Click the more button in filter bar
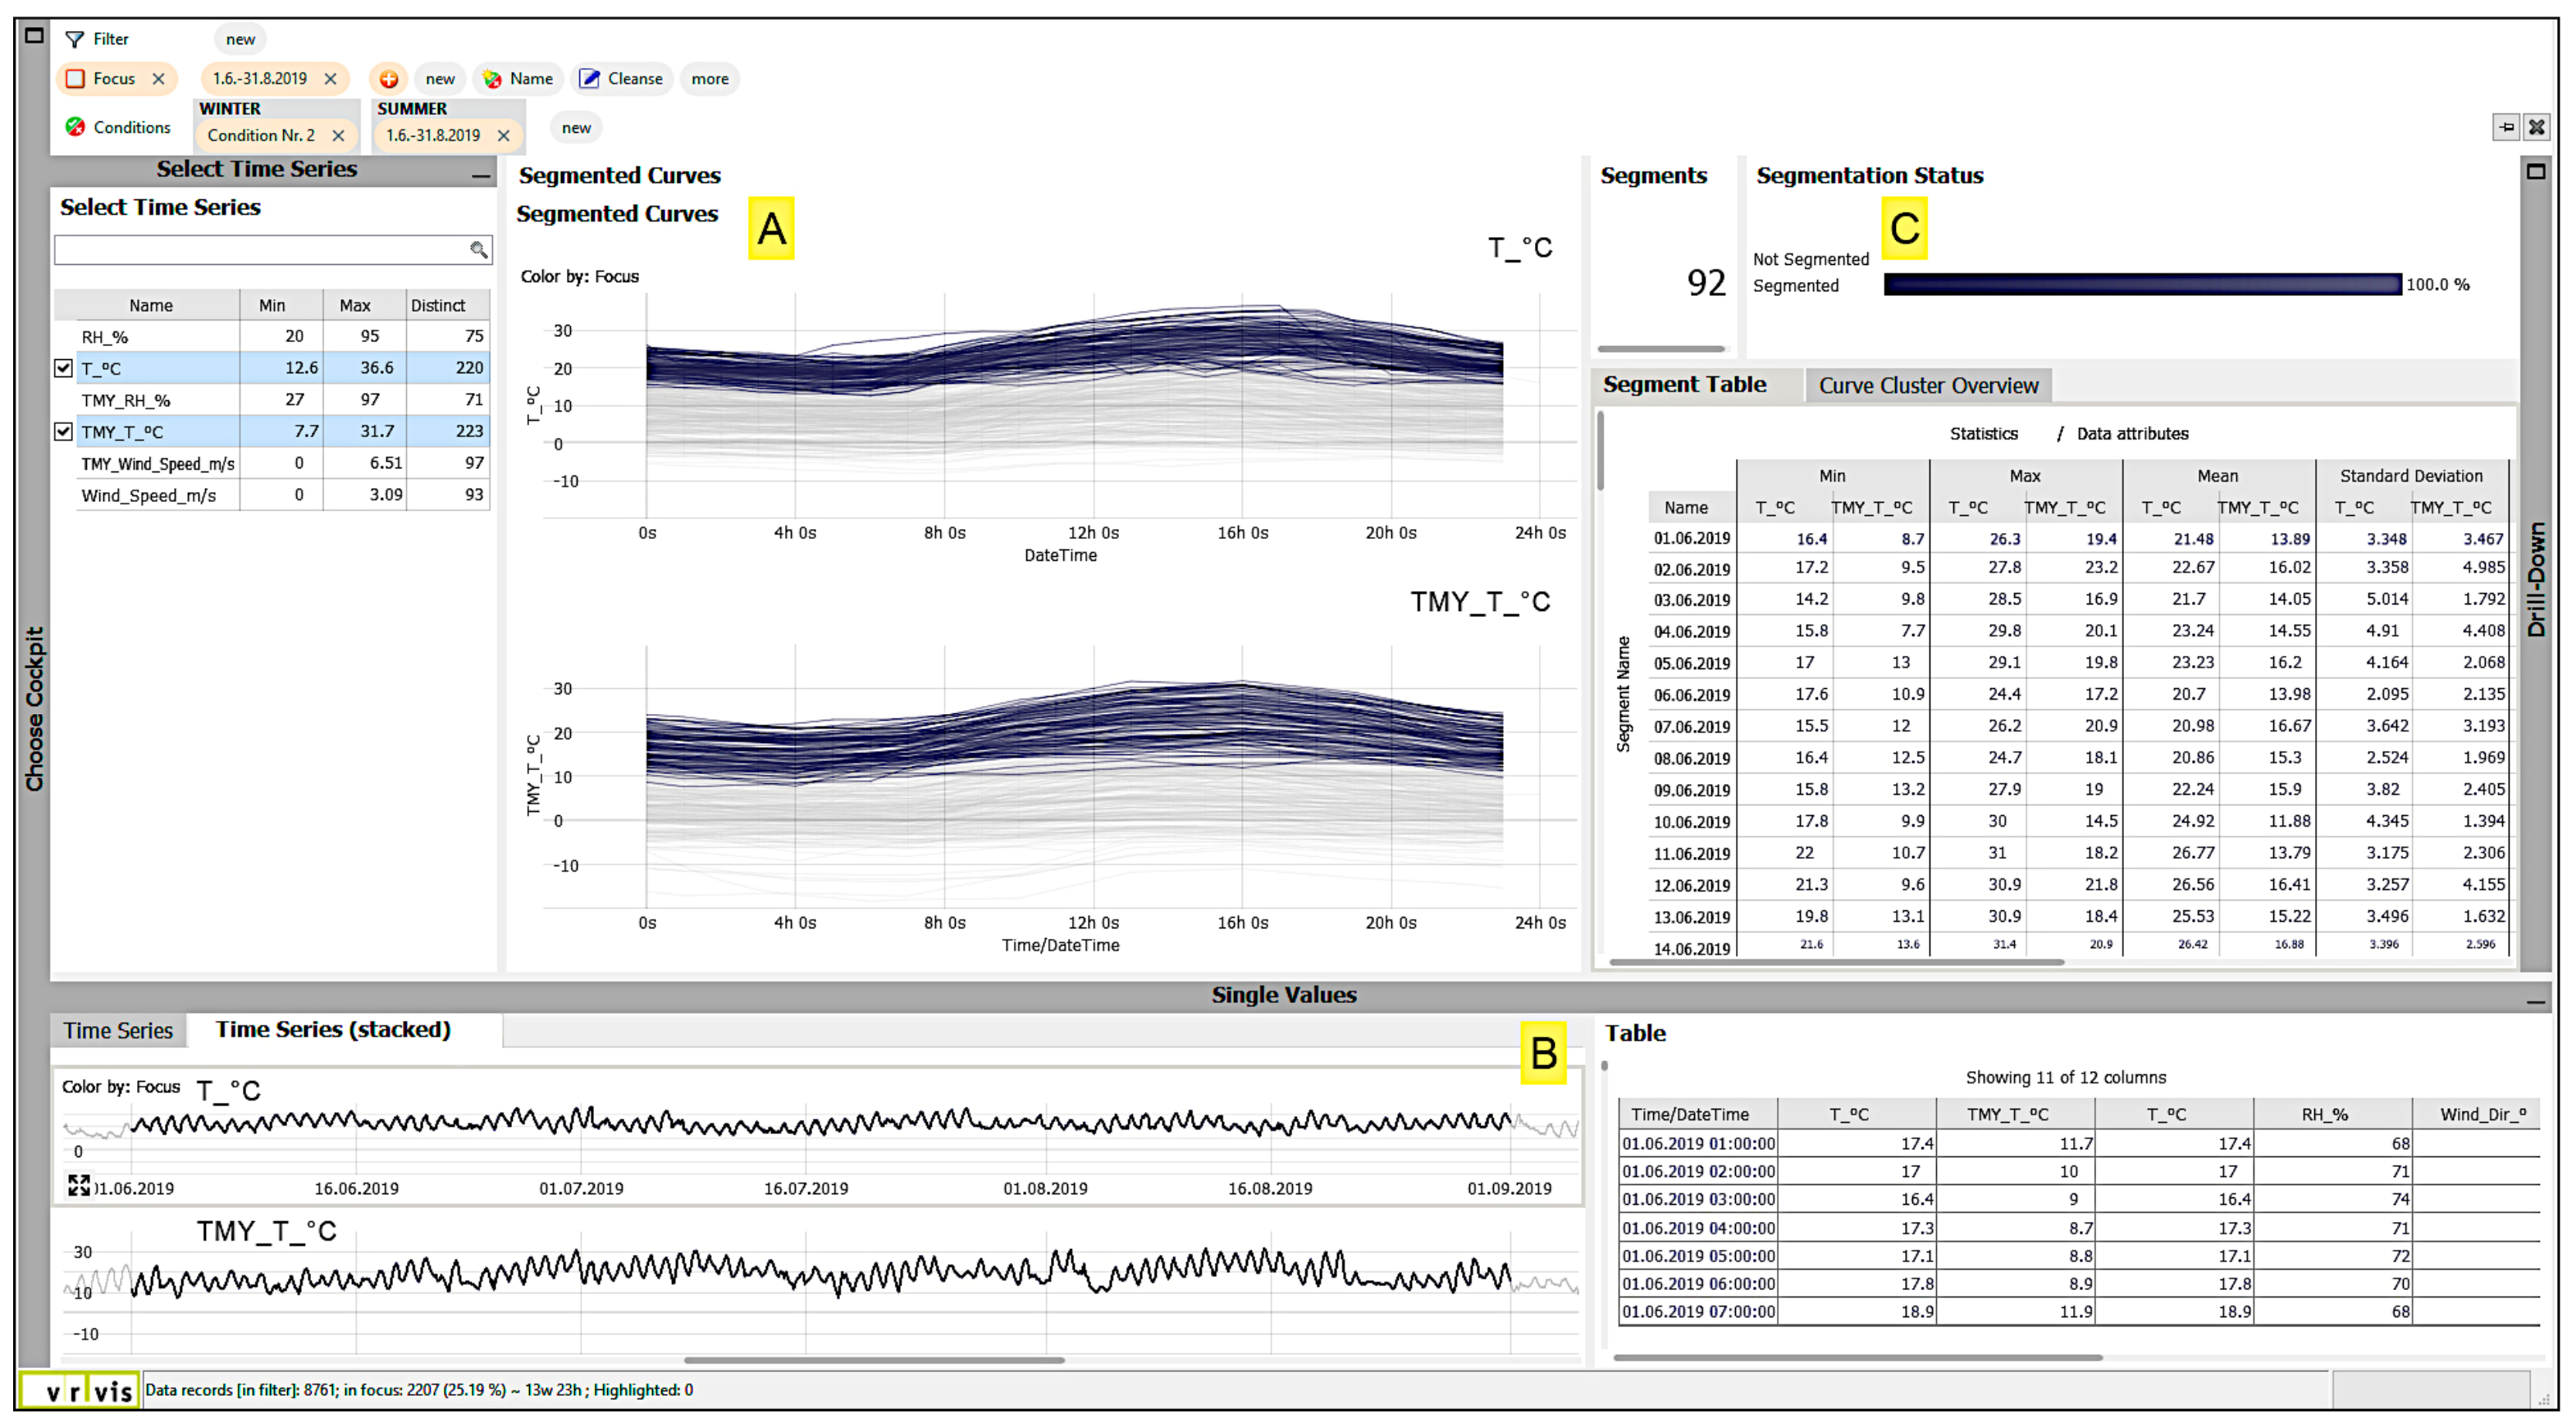The image size is (2576, 1427). (x=710, y=79)
